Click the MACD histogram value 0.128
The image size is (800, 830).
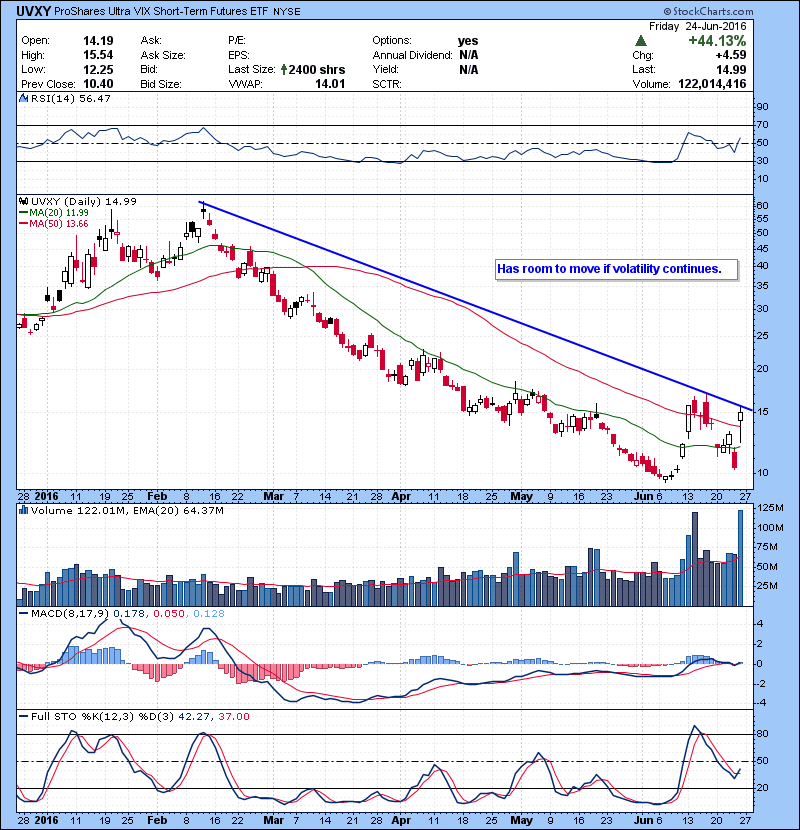tap(209, 614)
